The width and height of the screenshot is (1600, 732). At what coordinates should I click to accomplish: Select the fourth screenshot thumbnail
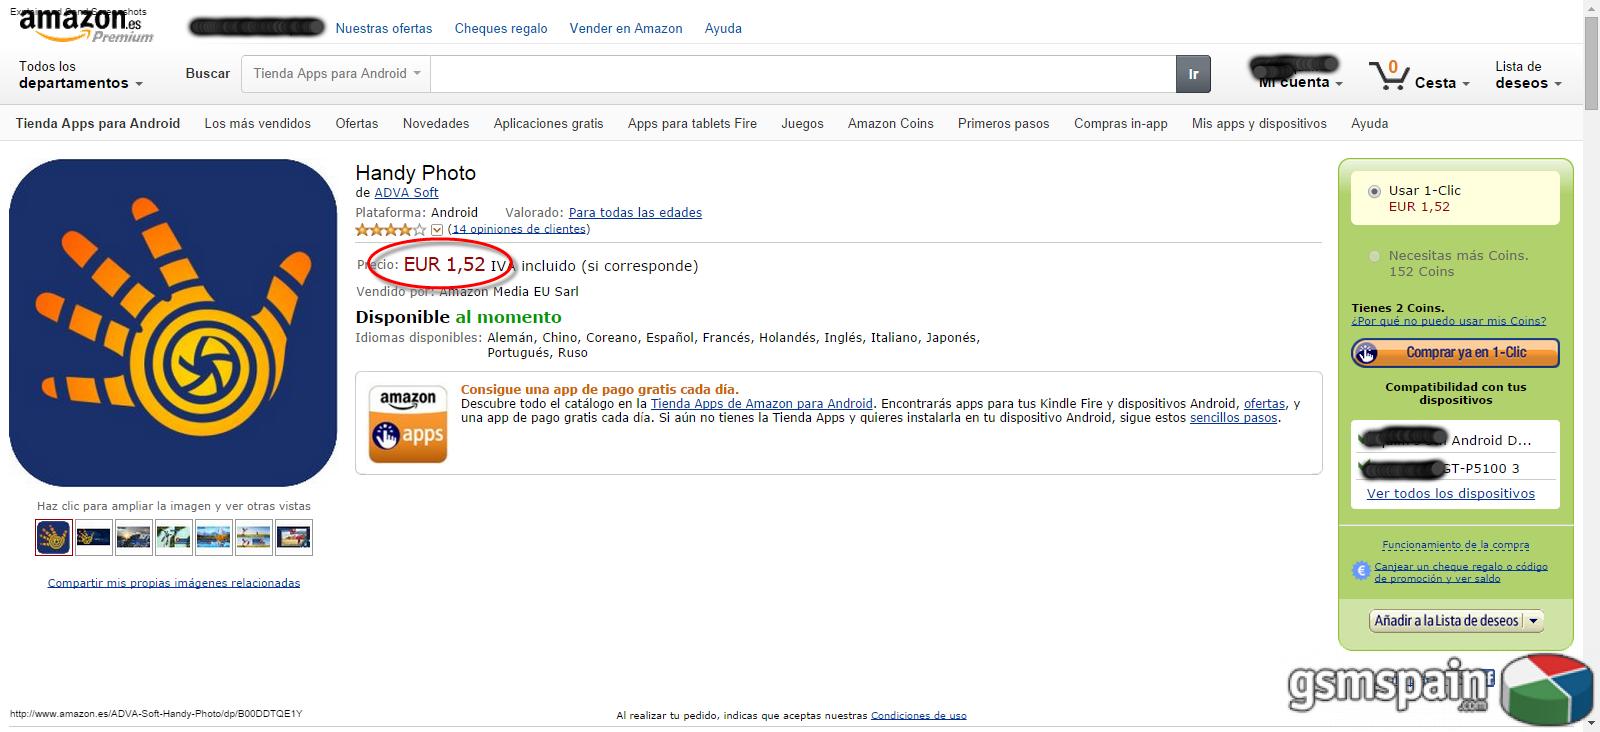174,537
